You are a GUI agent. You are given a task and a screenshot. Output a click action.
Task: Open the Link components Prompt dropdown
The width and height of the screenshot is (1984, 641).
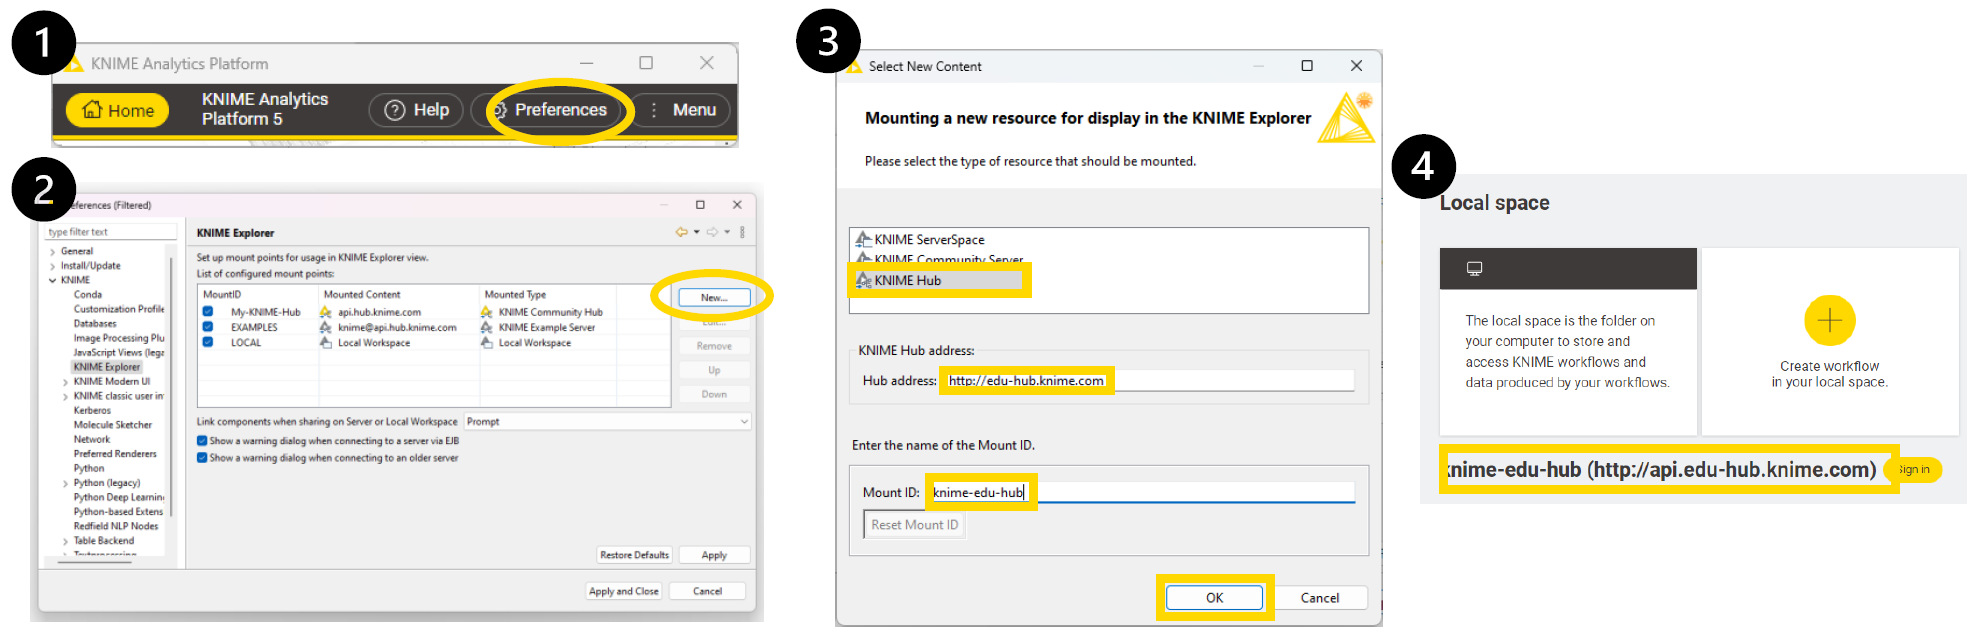point(607,422)
